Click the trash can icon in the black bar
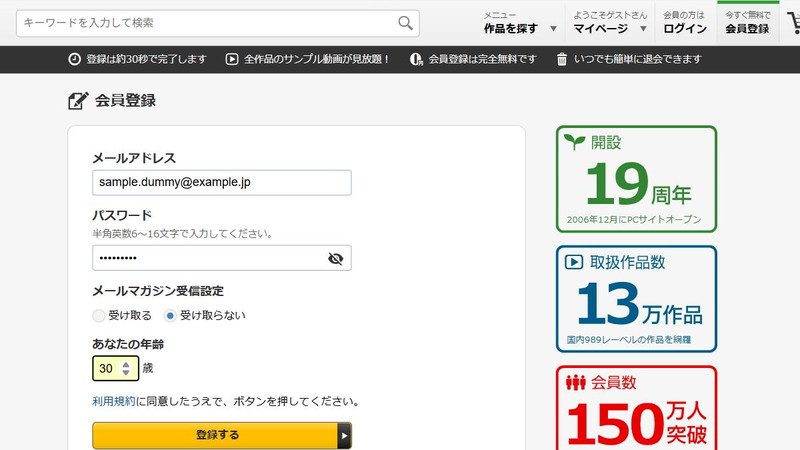 (562, 59)
